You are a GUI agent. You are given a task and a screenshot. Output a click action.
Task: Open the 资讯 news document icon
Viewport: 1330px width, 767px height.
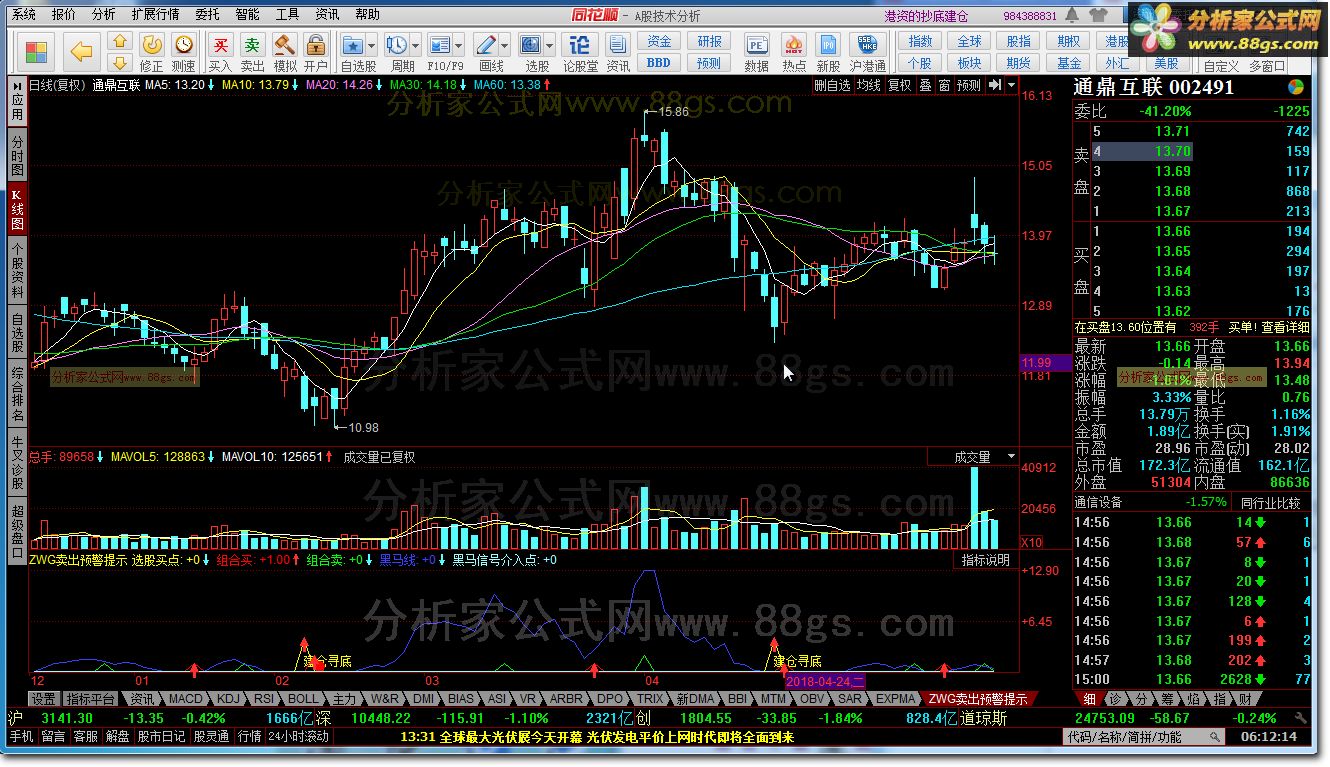click(x=618, y=45)
